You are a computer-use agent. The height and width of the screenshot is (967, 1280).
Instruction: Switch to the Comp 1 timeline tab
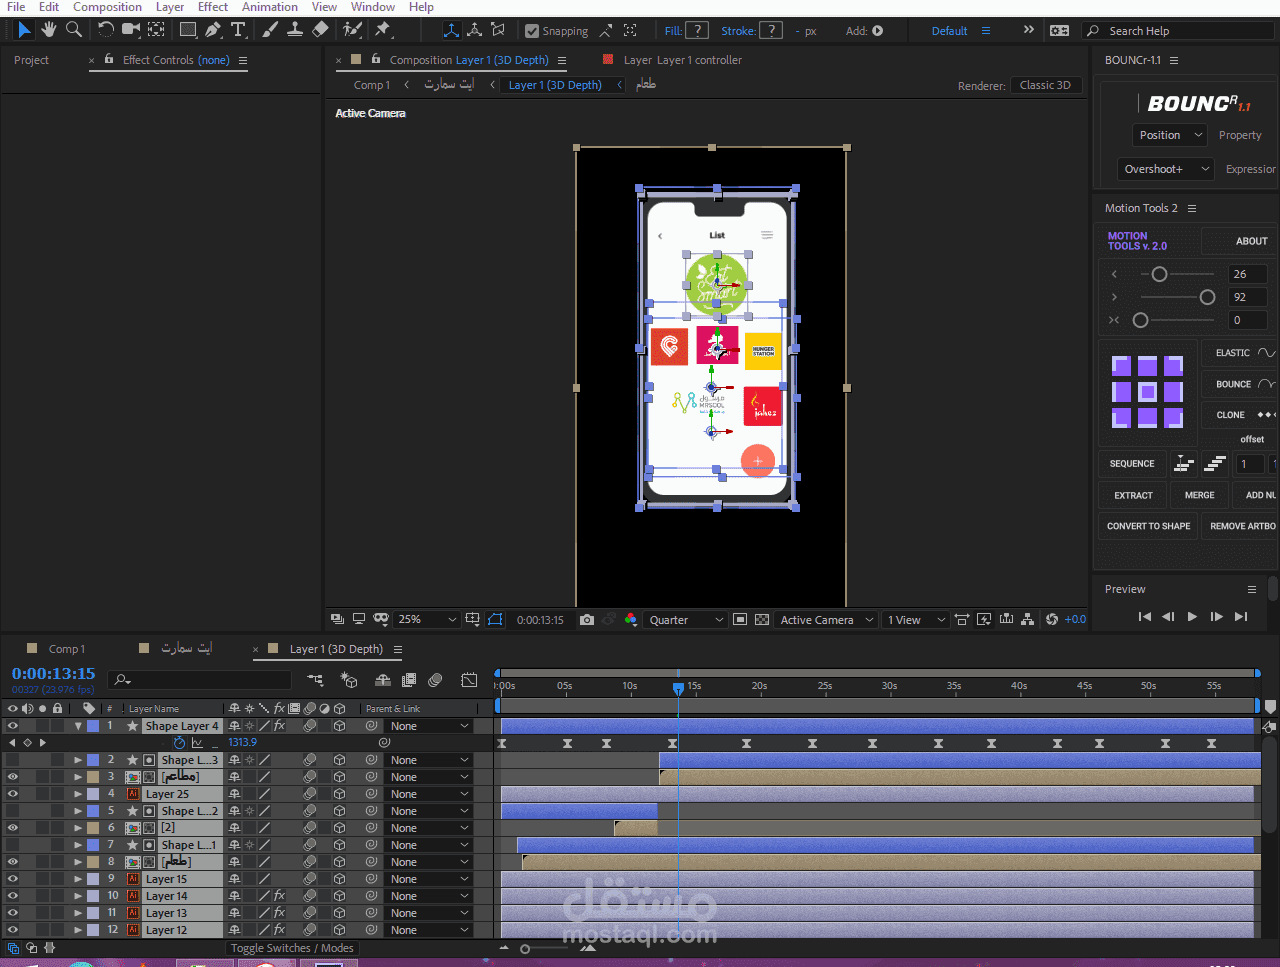coord(67,649)
